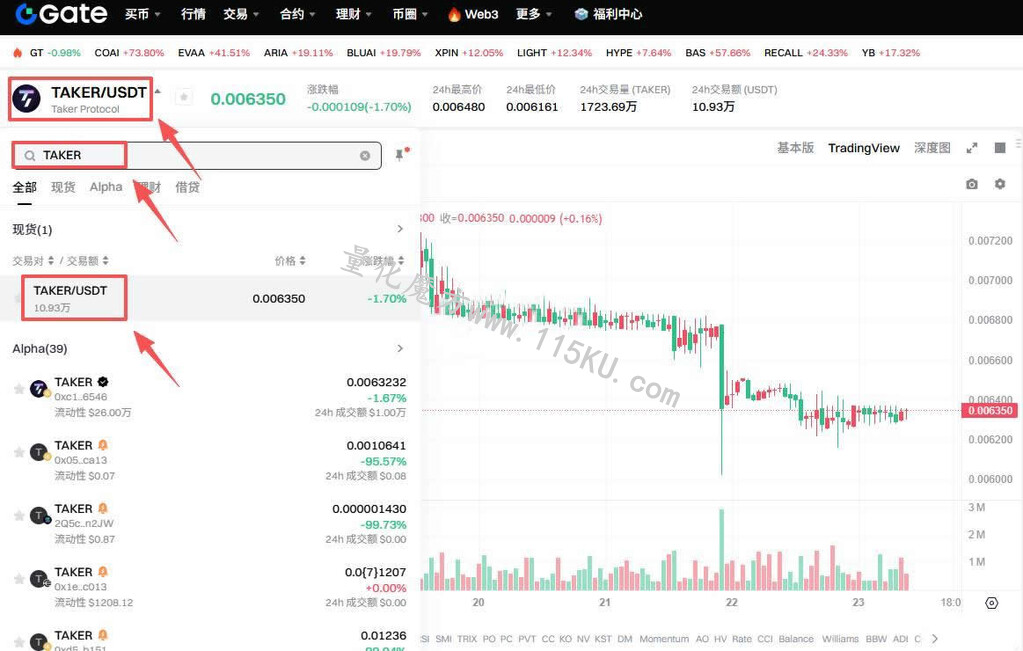Viewport: 1023px width, 651px height.
Task: Open TAKER token priced 0.0010641
Action: coord(210,461)
